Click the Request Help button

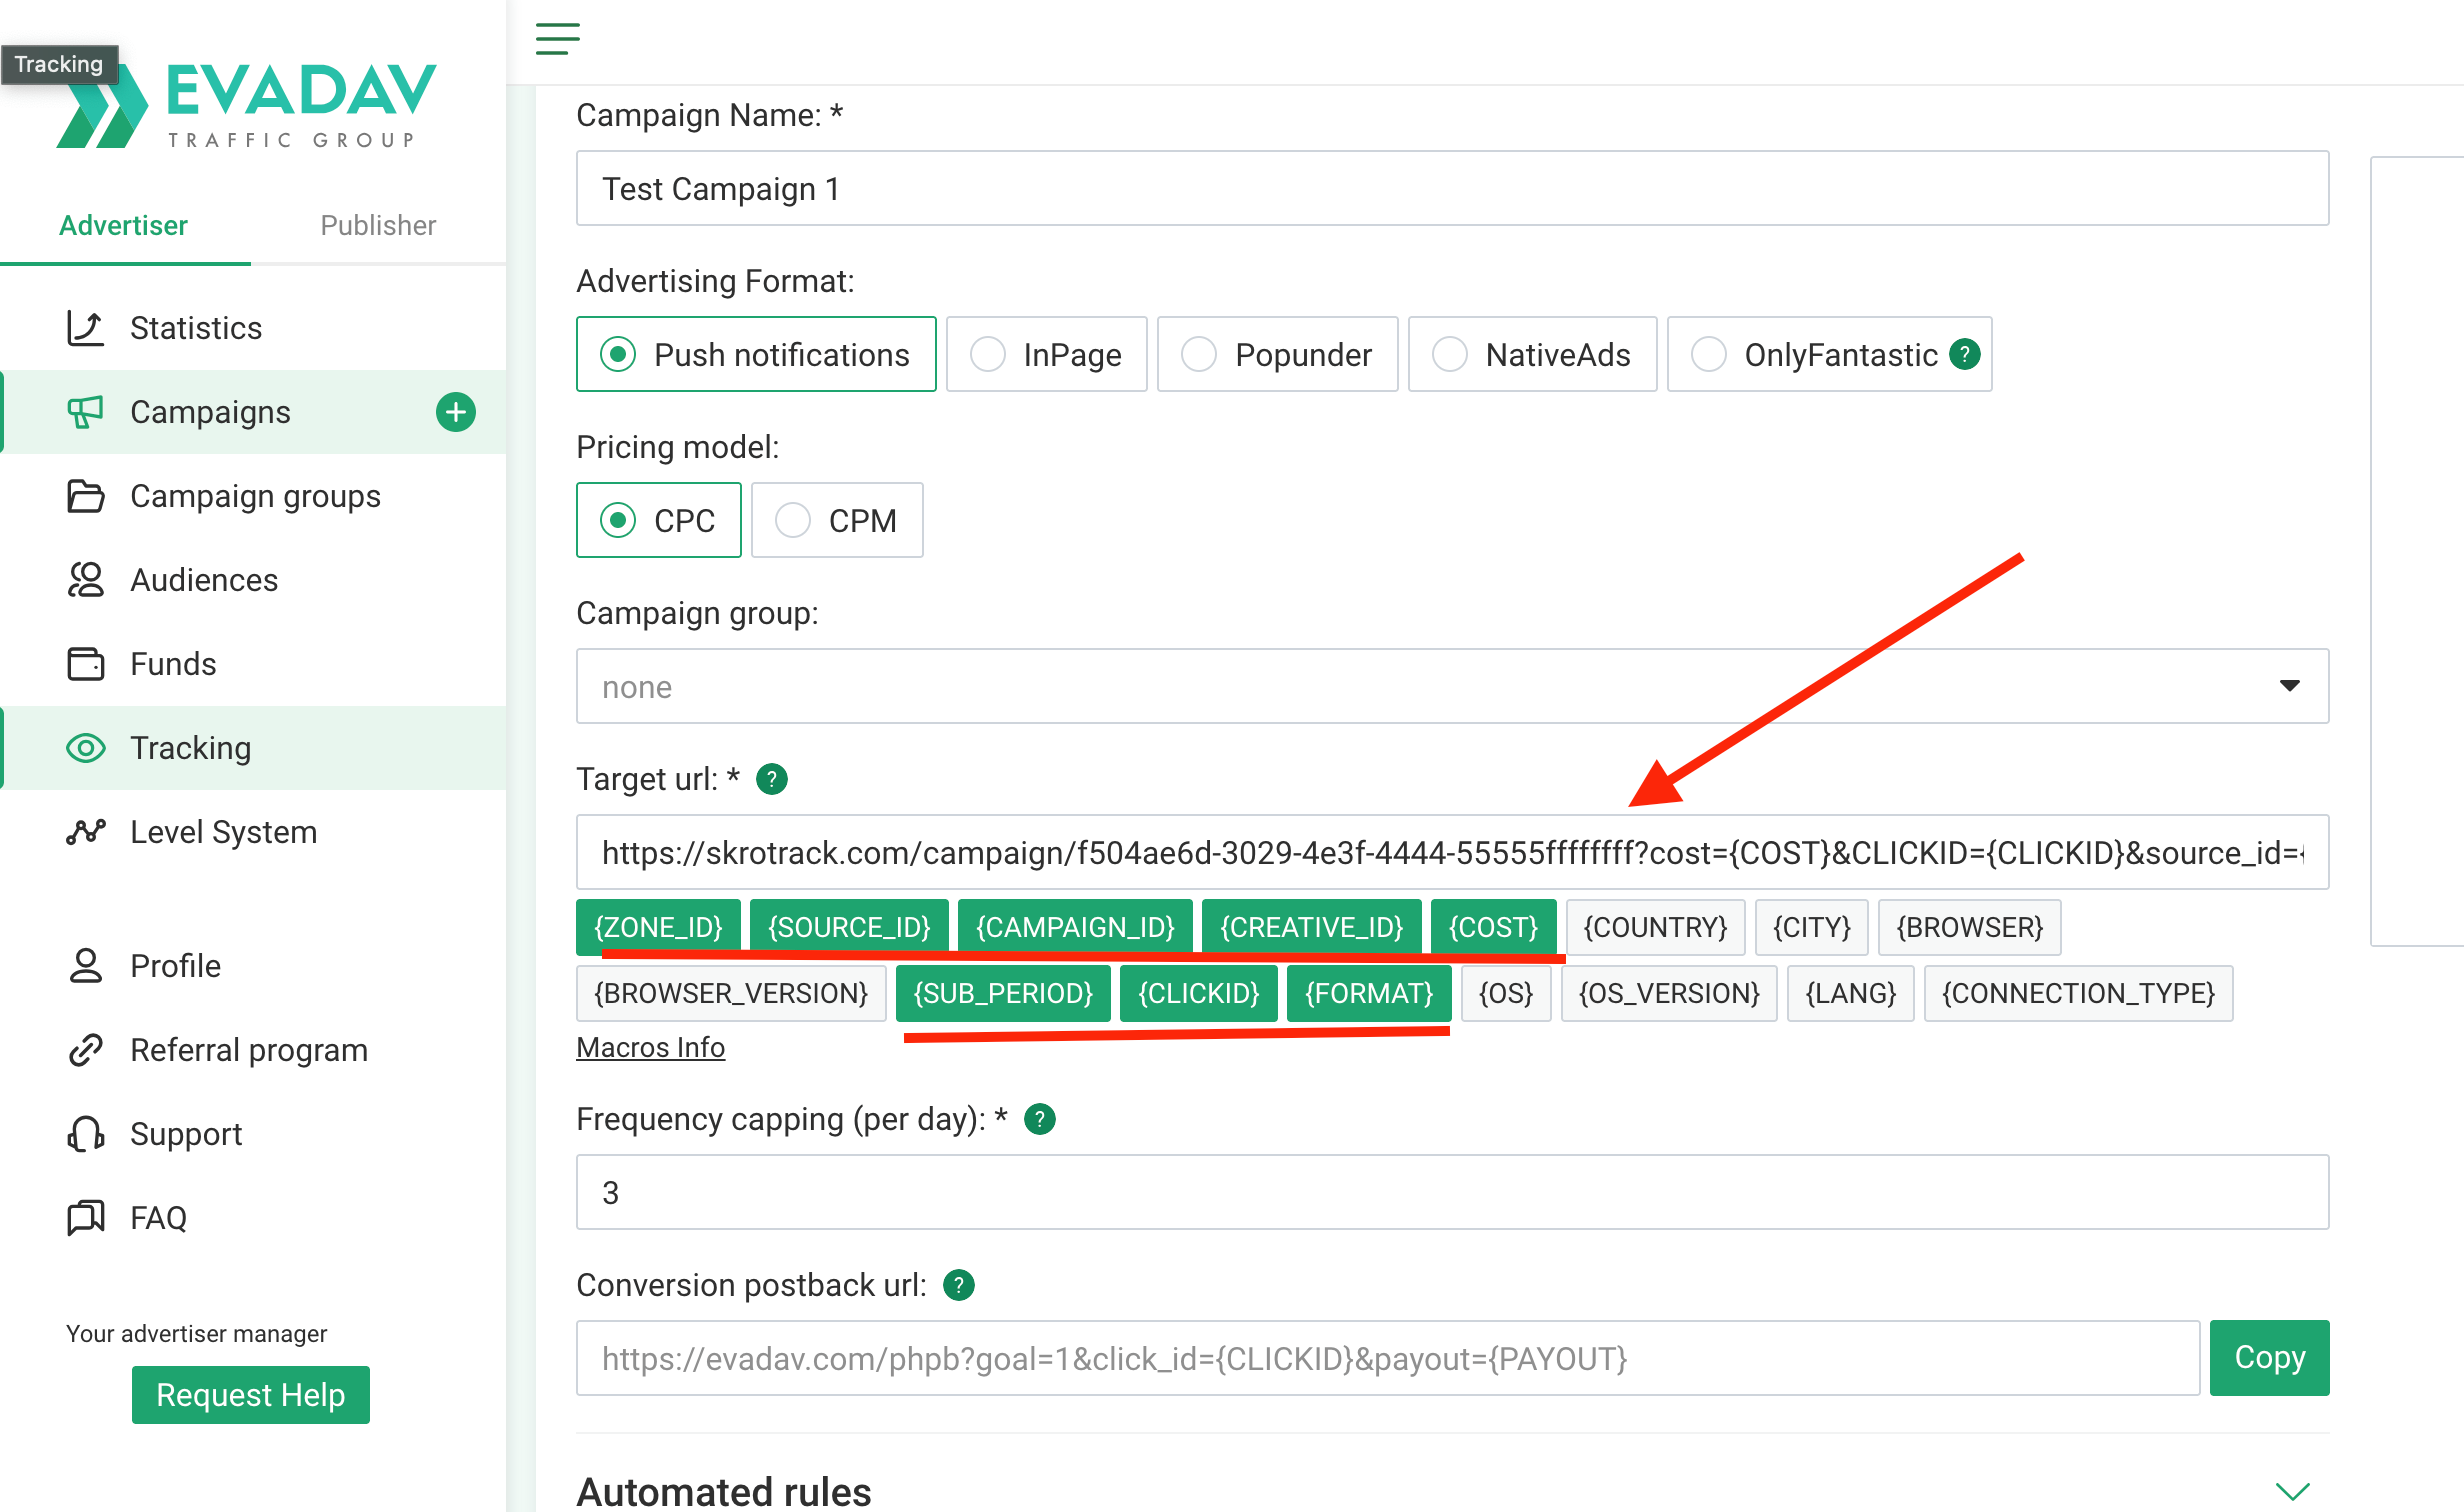click(250, 1395)
